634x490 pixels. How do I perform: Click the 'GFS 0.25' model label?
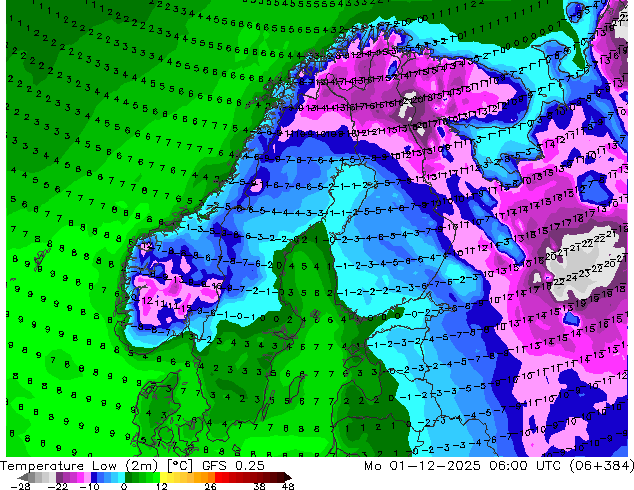pyautogui.click(x=233, y=466)
